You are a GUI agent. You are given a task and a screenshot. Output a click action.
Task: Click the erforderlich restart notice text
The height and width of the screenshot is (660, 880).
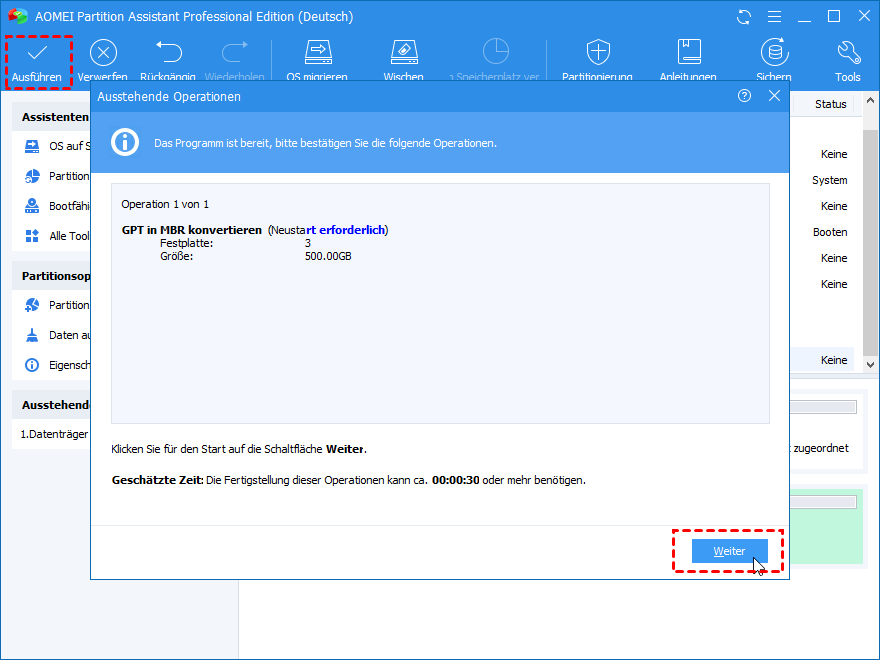pyautogui.click(x=352, y=230)
